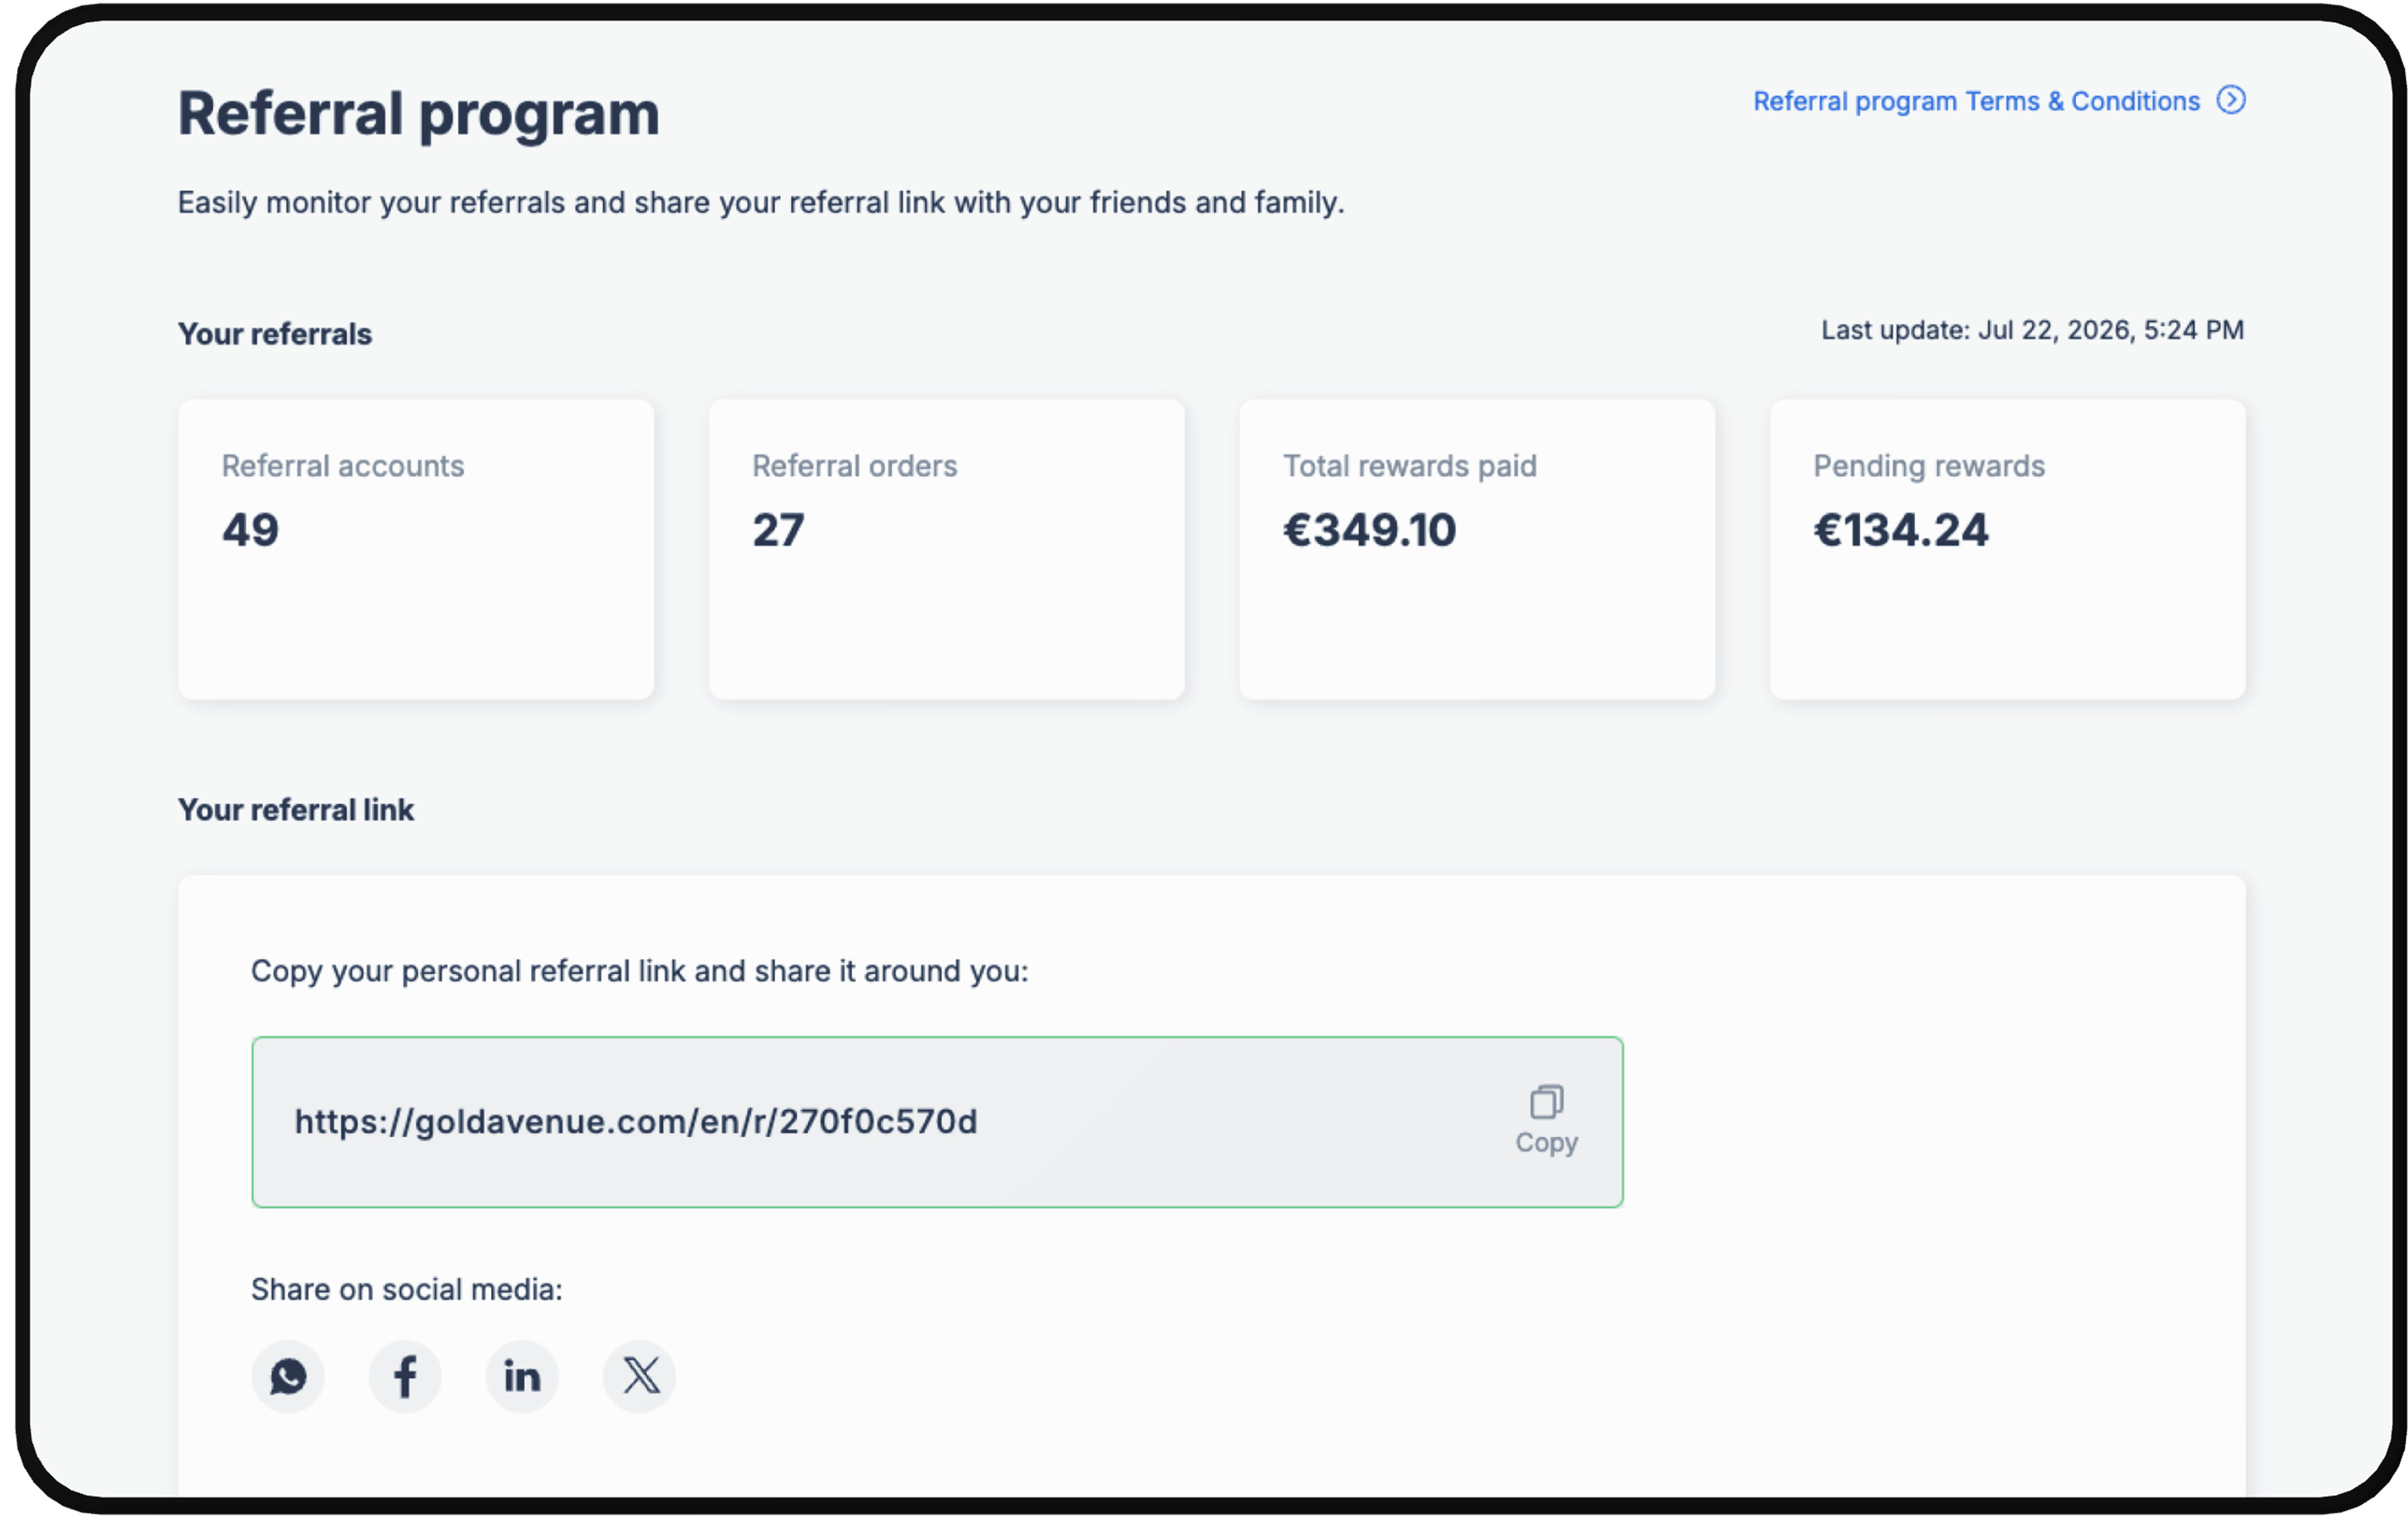Open Referral program Terms & Conditions link
Image resolution: width=2408 pixels, height=1520 pixels.
click(x=1976, y=101)
